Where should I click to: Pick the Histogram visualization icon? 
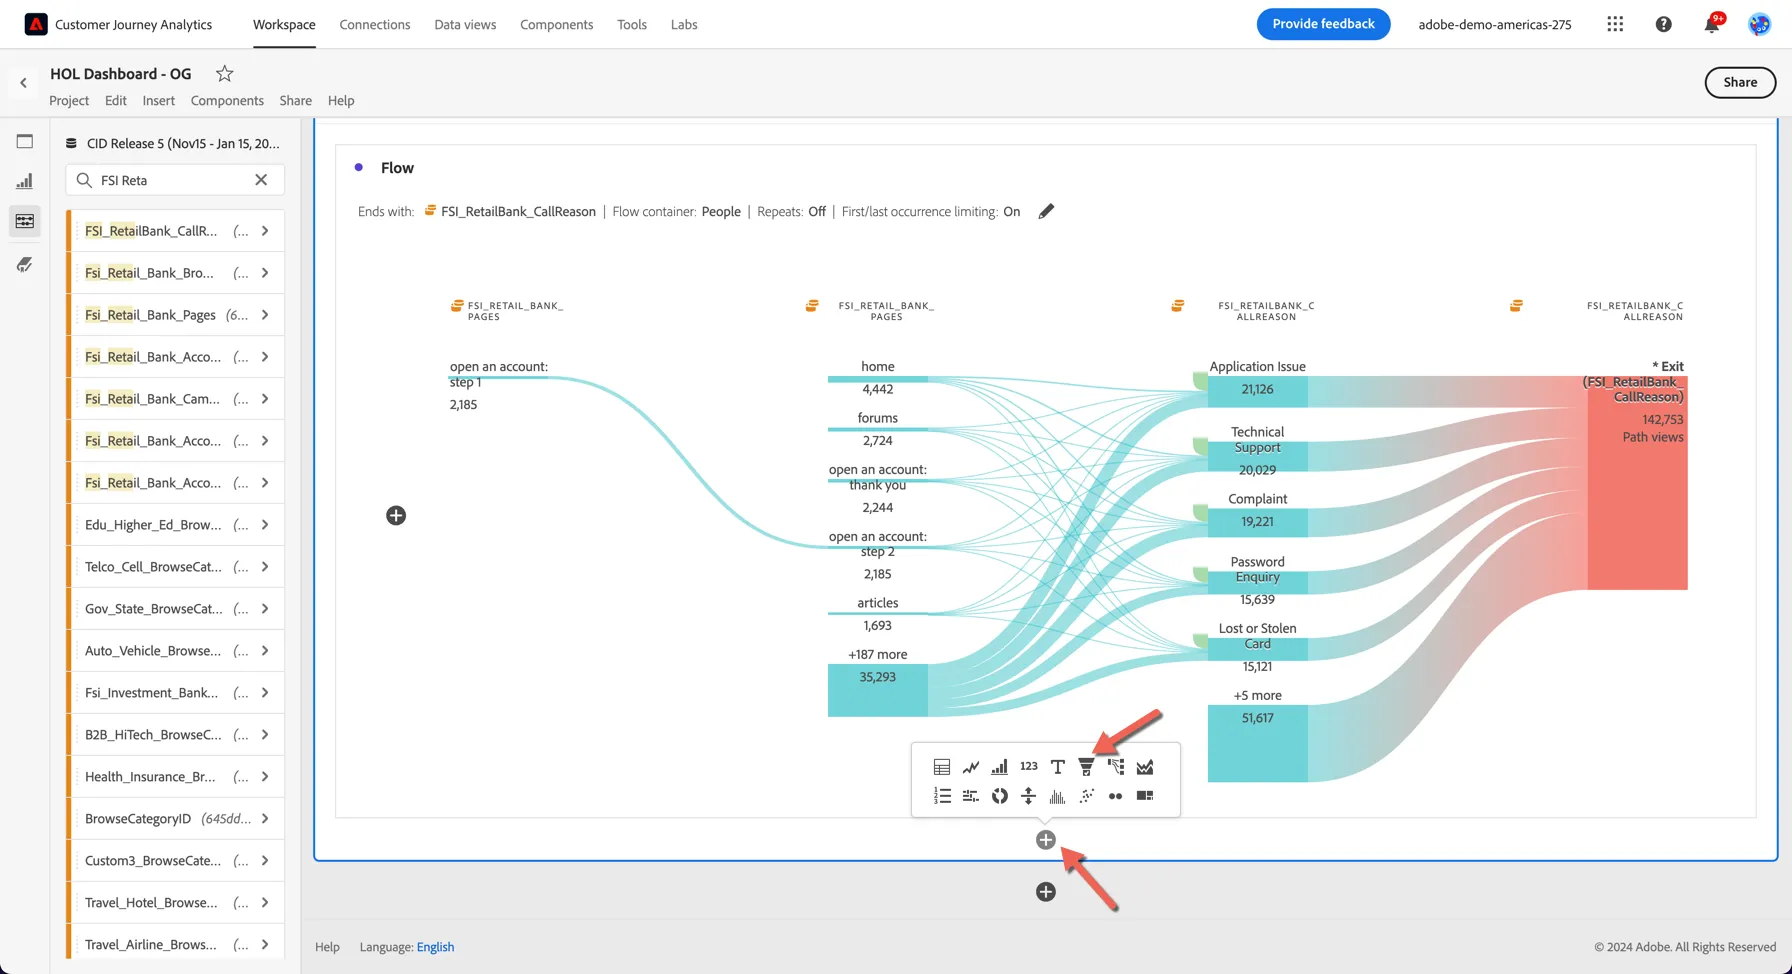pos(1058,796)
